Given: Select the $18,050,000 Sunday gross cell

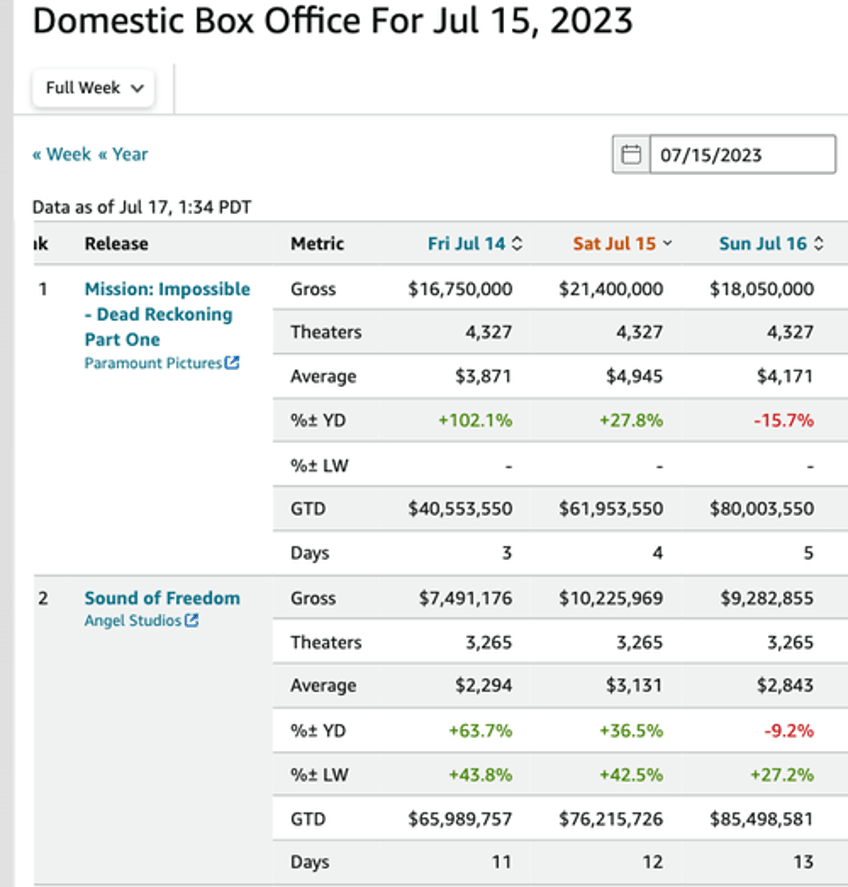Looking at the screenshot, I should pyautogui.click(x=762, y=289).
